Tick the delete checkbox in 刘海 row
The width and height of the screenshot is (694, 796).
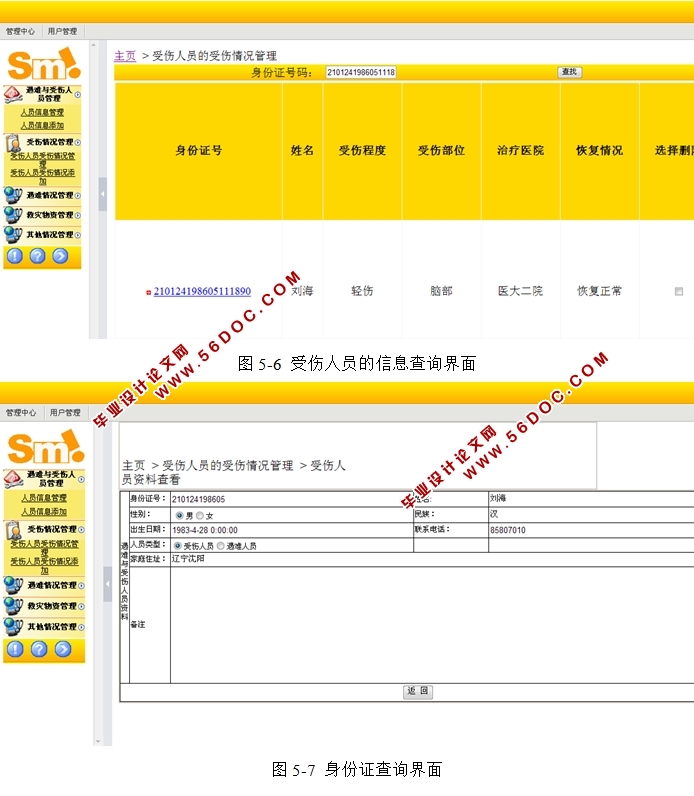679,291
